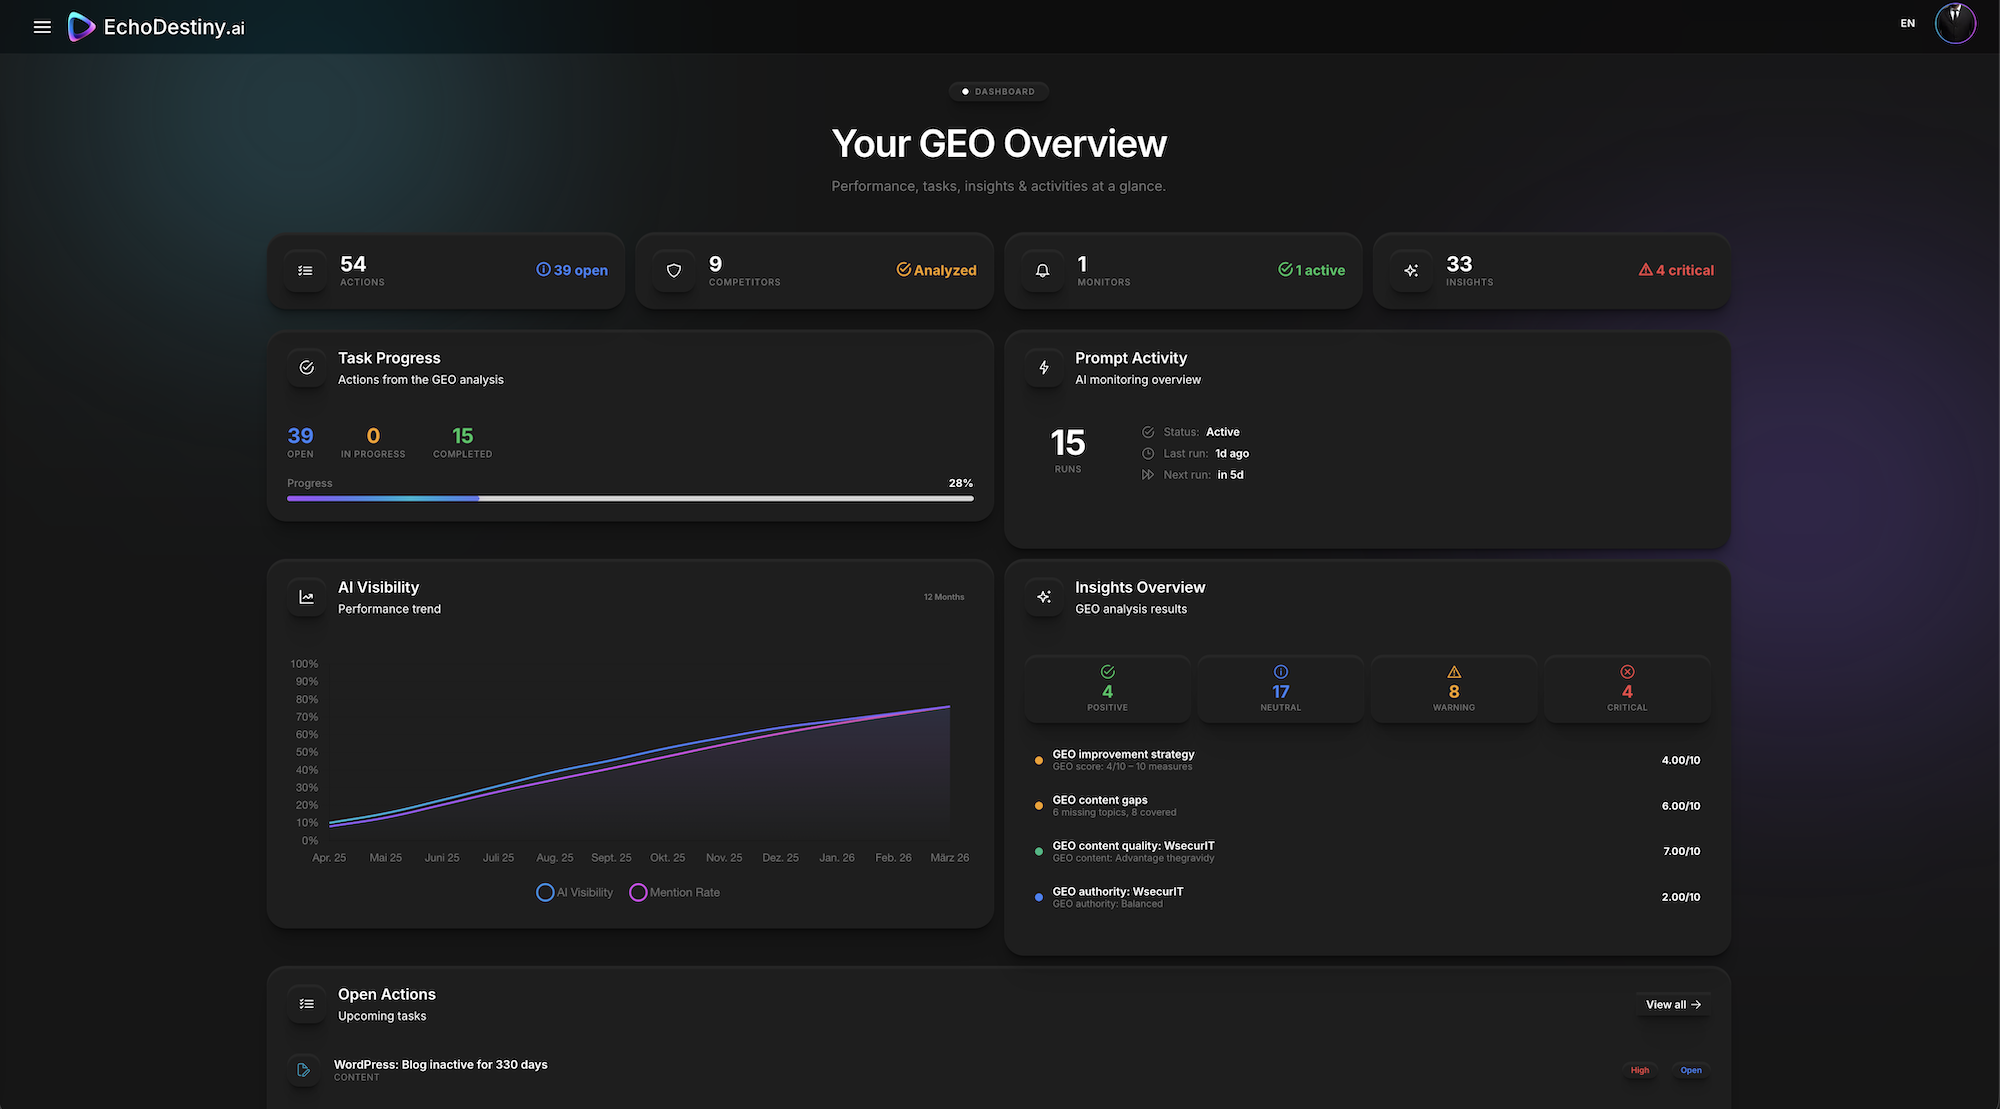2000x1109 pixels.
Task: Enable the Positive insights filter
Action: 1107,688
